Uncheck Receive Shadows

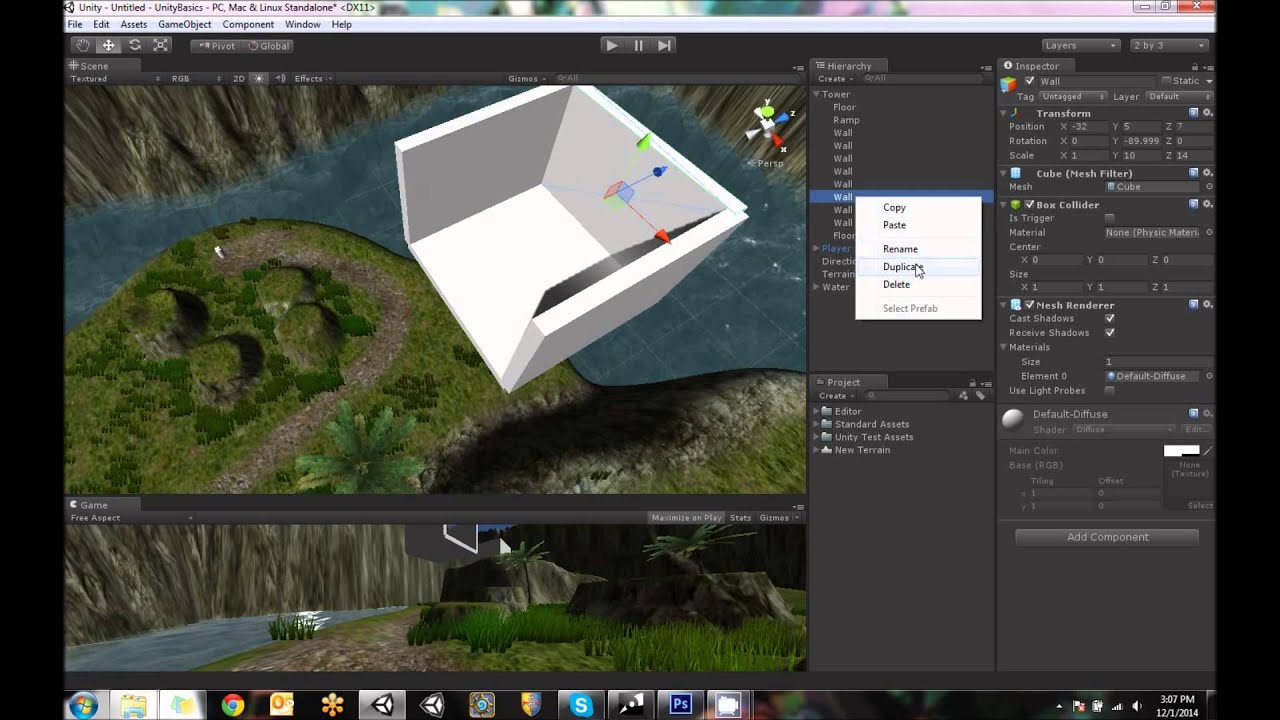(1109, 332)
